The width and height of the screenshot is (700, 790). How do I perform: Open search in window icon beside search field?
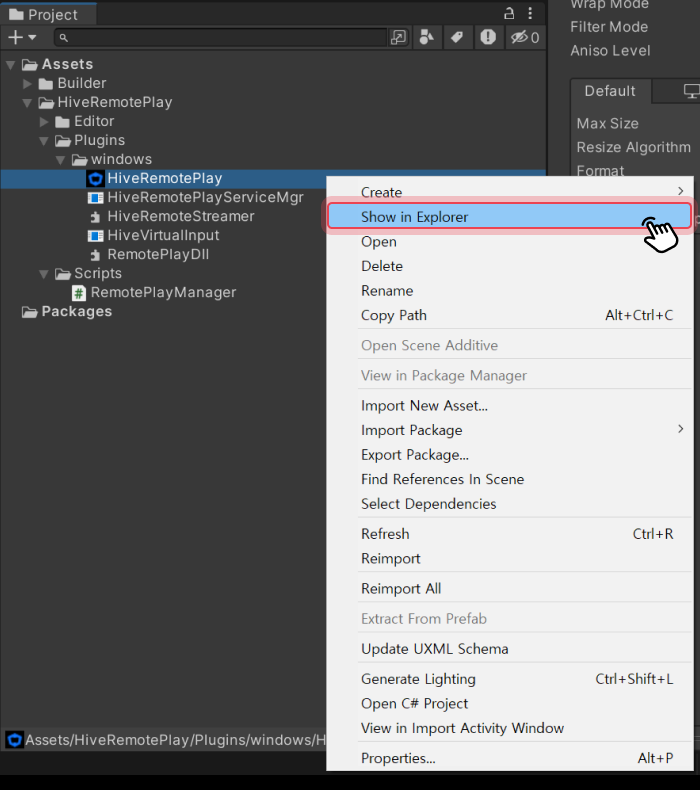coord(399,37)
